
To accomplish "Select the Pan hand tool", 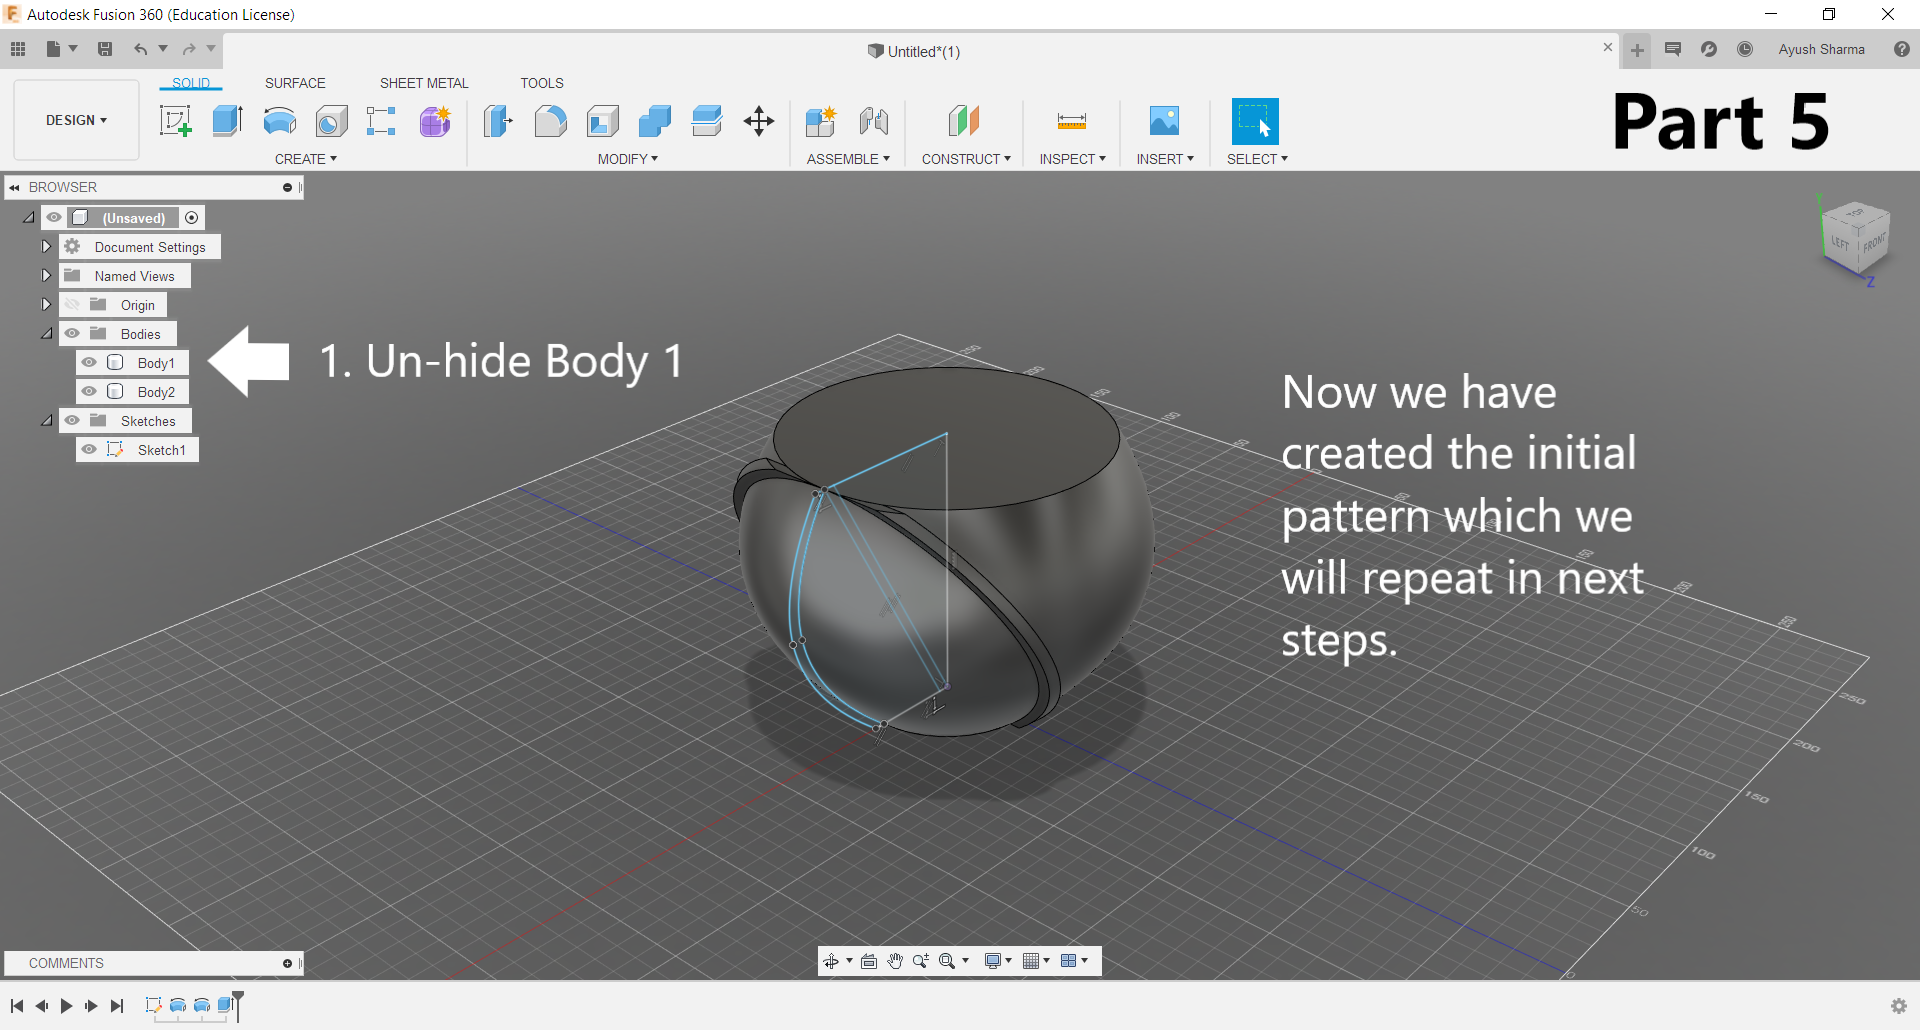I will (895, 961).
